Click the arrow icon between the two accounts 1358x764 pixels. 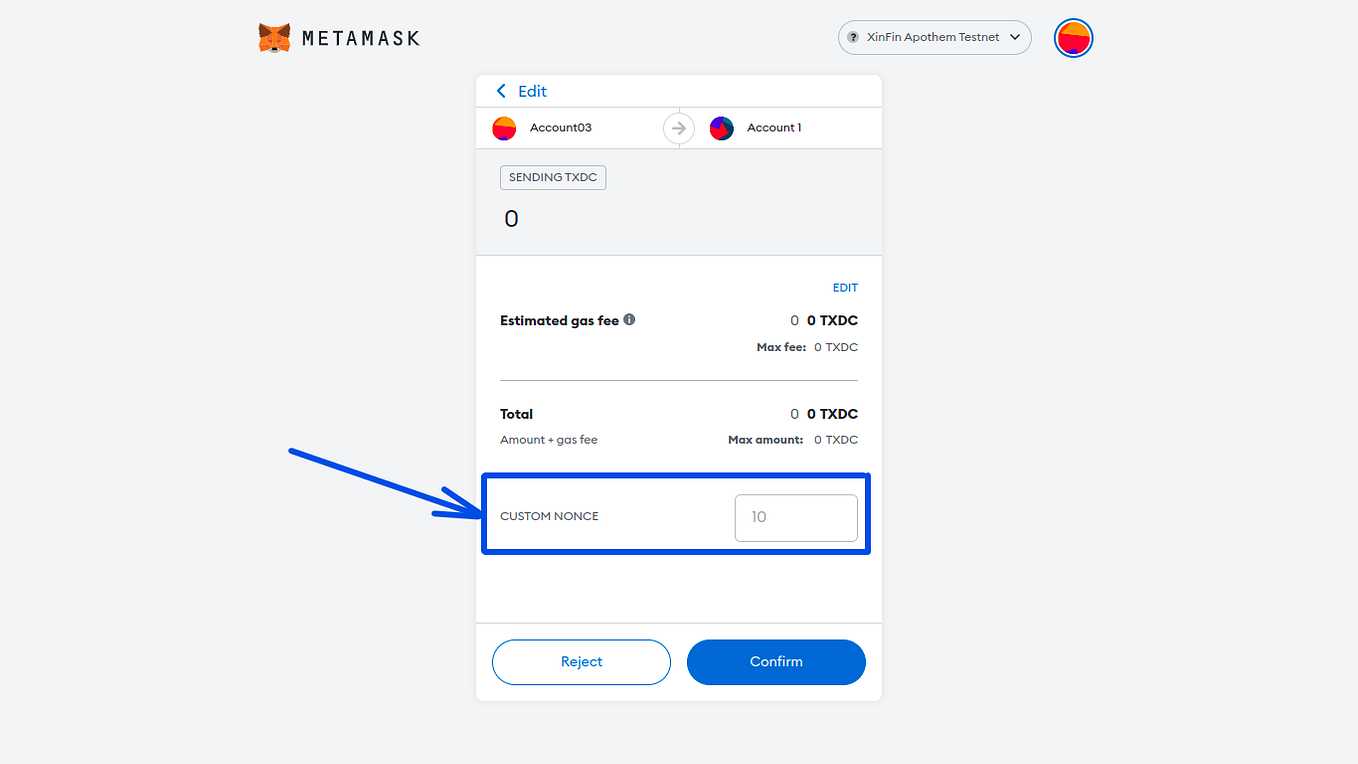679,128
